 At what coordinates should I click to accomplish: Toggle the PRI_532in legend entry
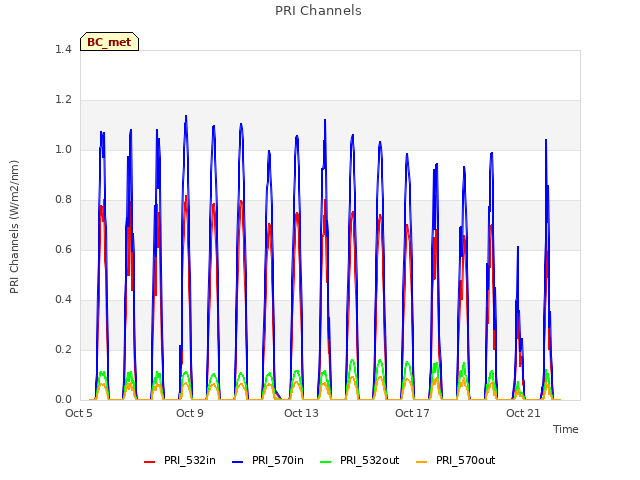[x=180, y=460]
